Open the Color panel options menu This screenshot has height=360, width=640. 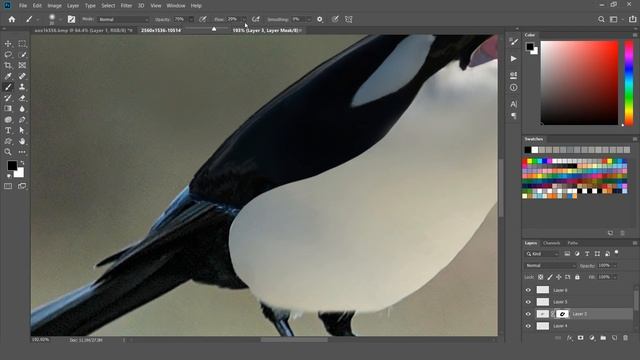(x=635, y=35)
